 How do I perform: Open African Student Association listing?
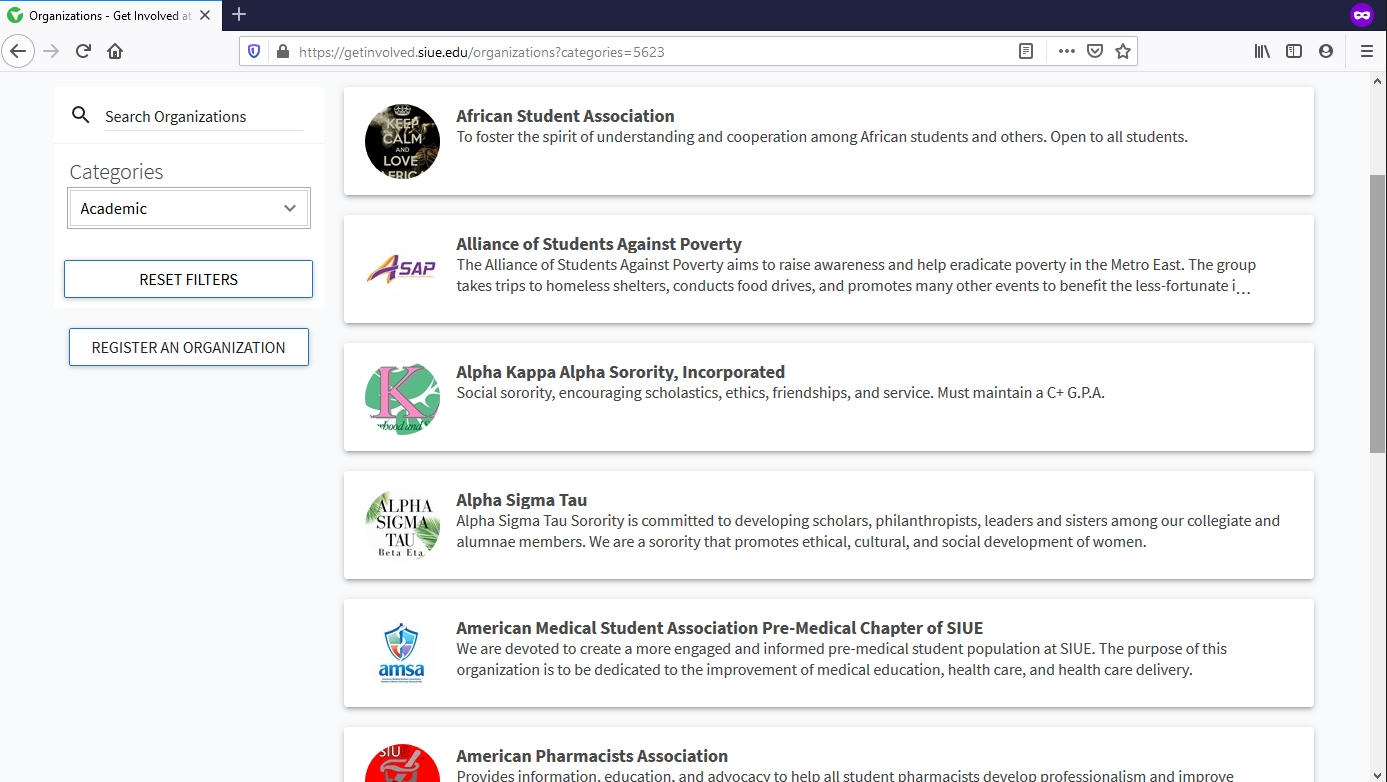565,116
